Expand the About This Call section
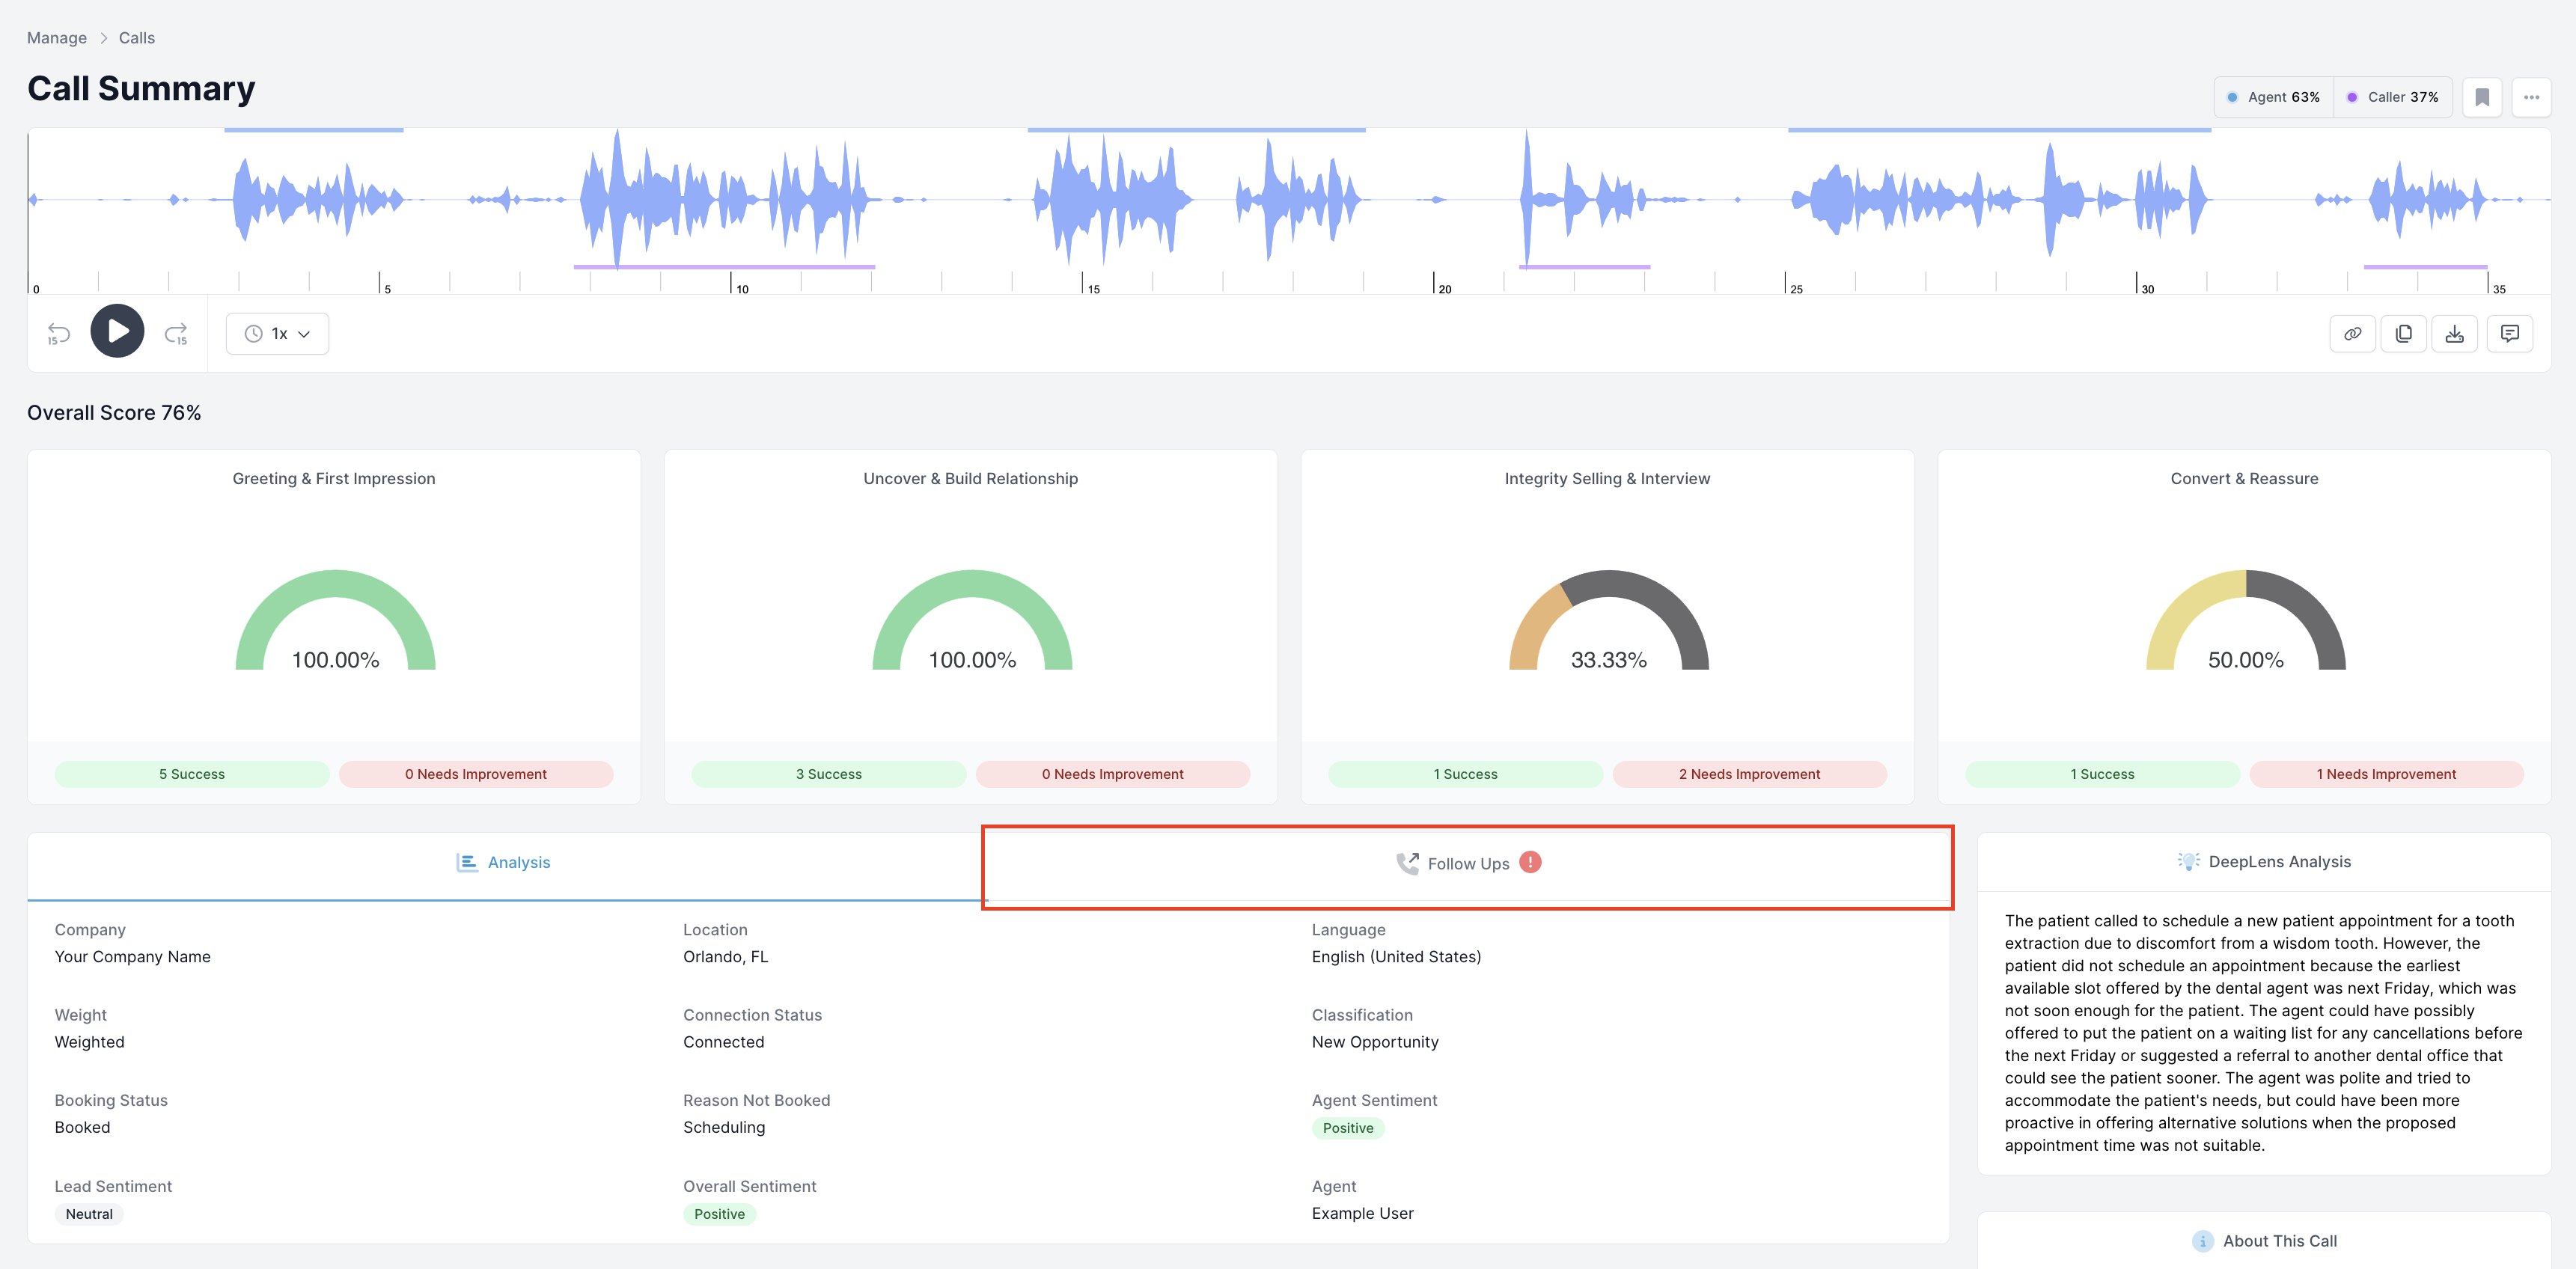The height and width of the screenshot is (1269, 2576). click(2264, 1241)
